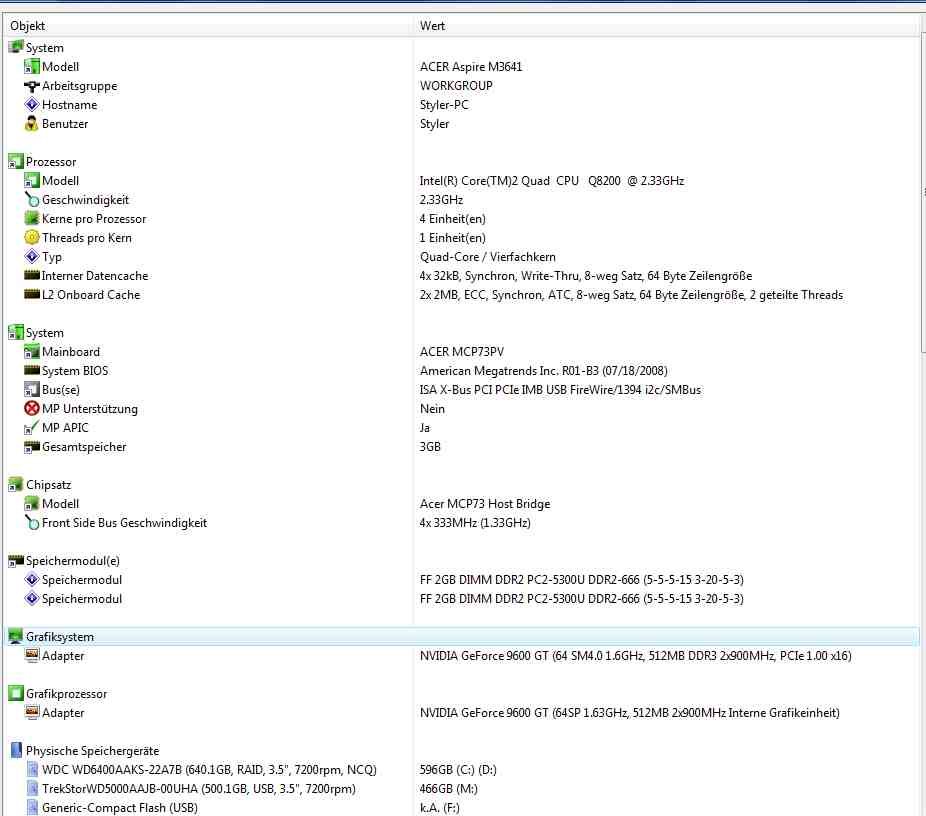Click the Front Side Bus Geschwindigkeit icon
Screen dimensions: 926x816
(32, 523)
